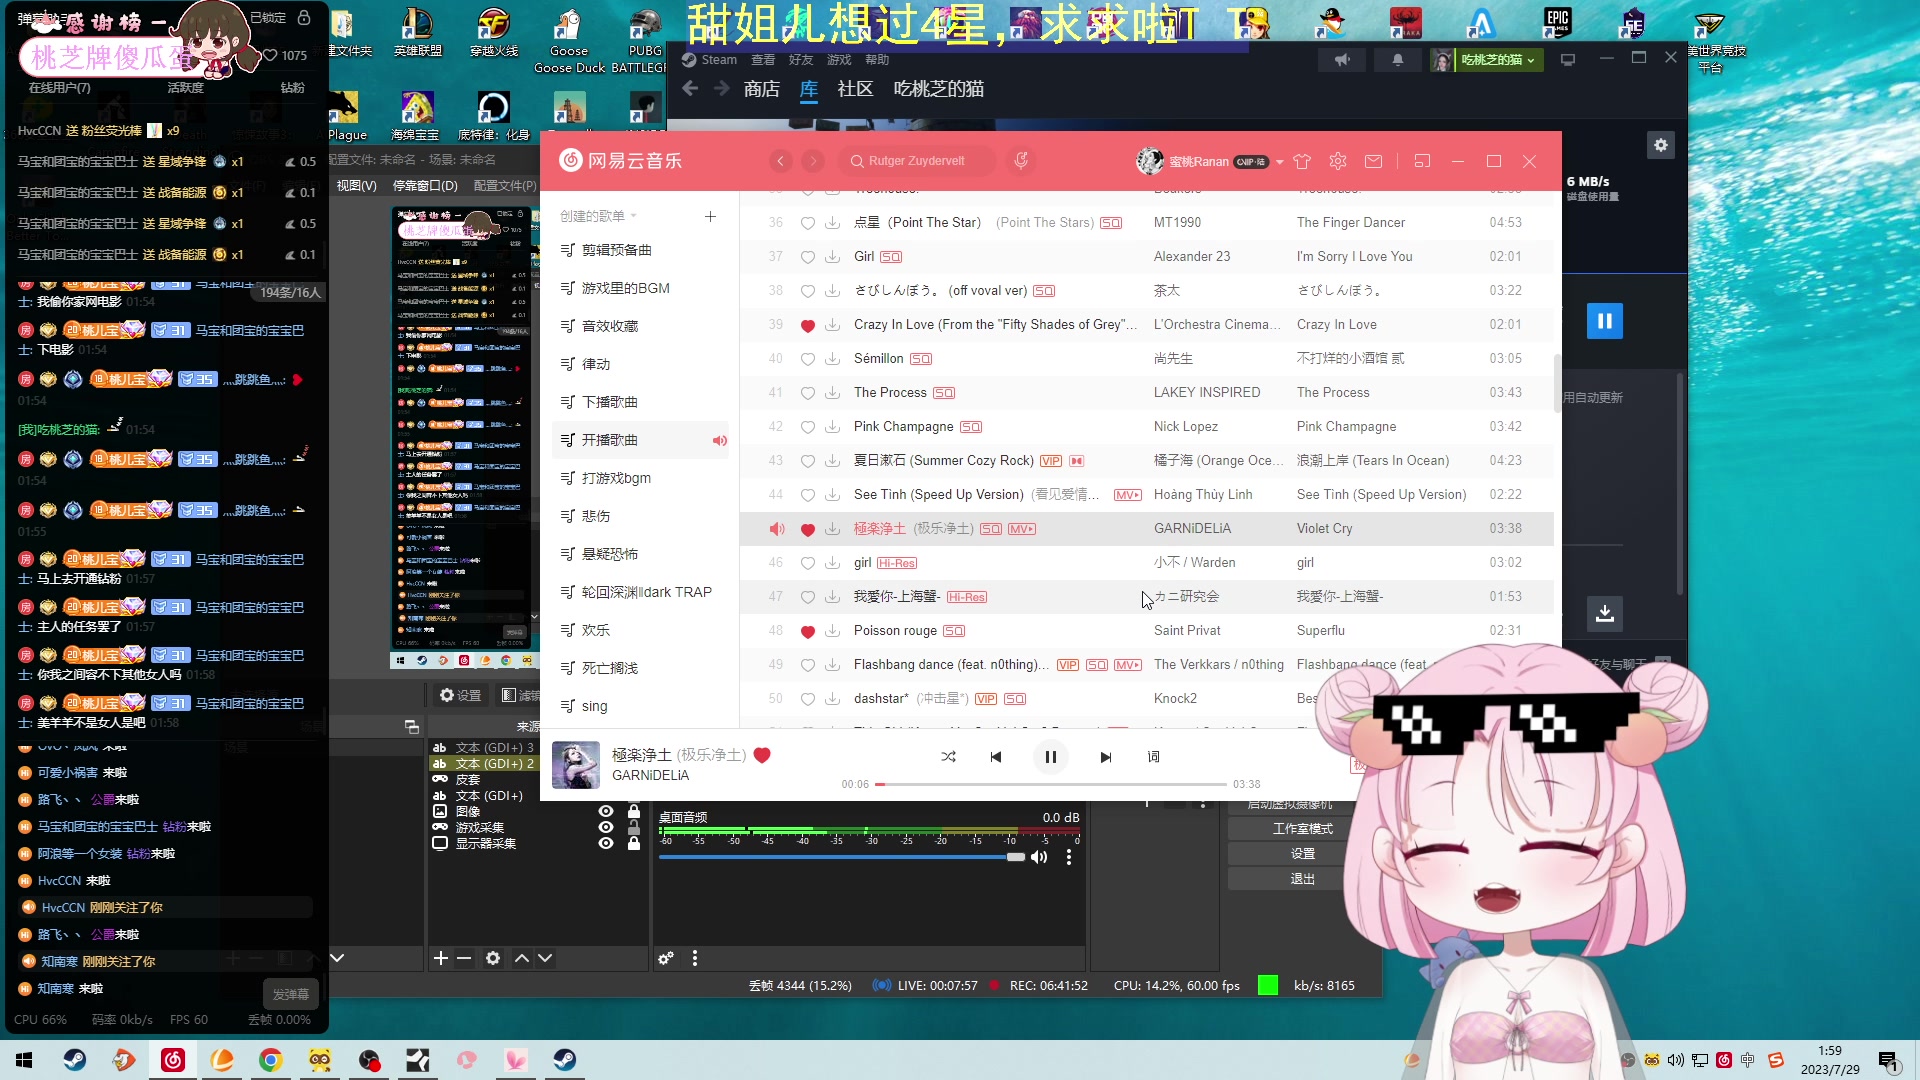1920x1080 pixels.
Task: Mute 桌面音频 speaker in OBS mixer
Action: [x=1040, y=857]
